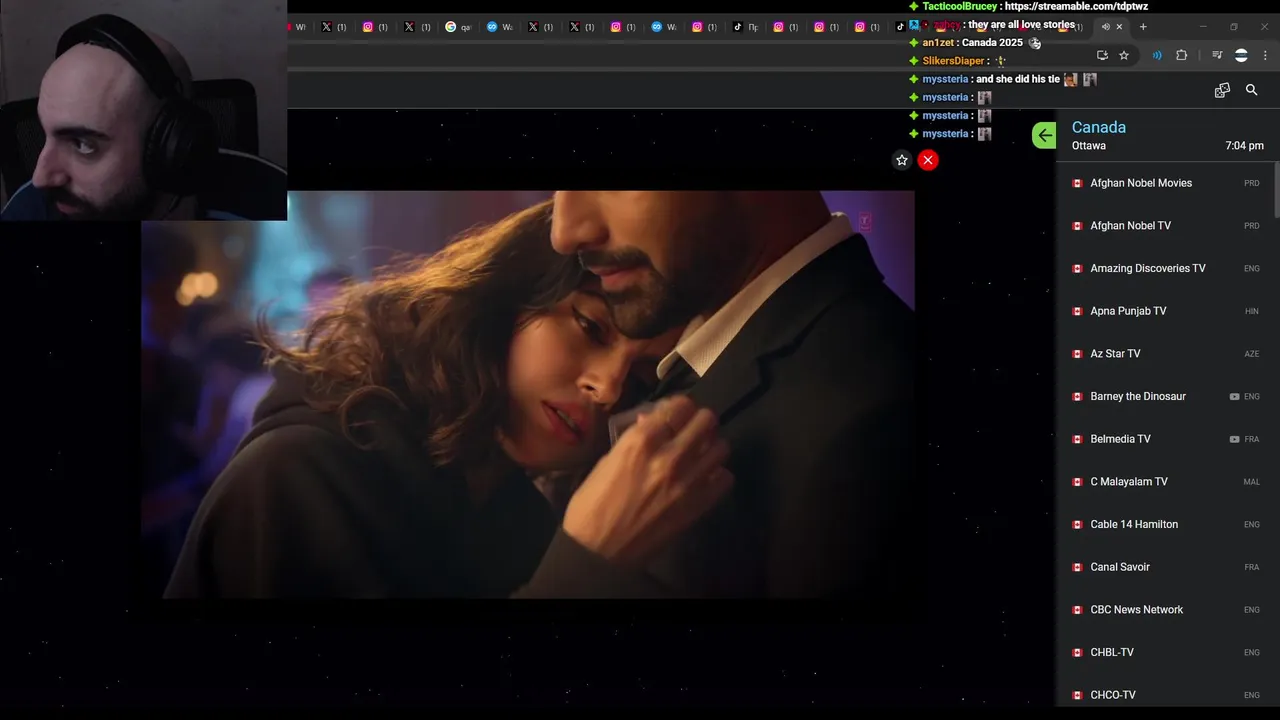Image resolution: width=1280 pixels, height=720 pixels.
Task: Select CBC News Network channel
Action: click(x=1165, y=610)
